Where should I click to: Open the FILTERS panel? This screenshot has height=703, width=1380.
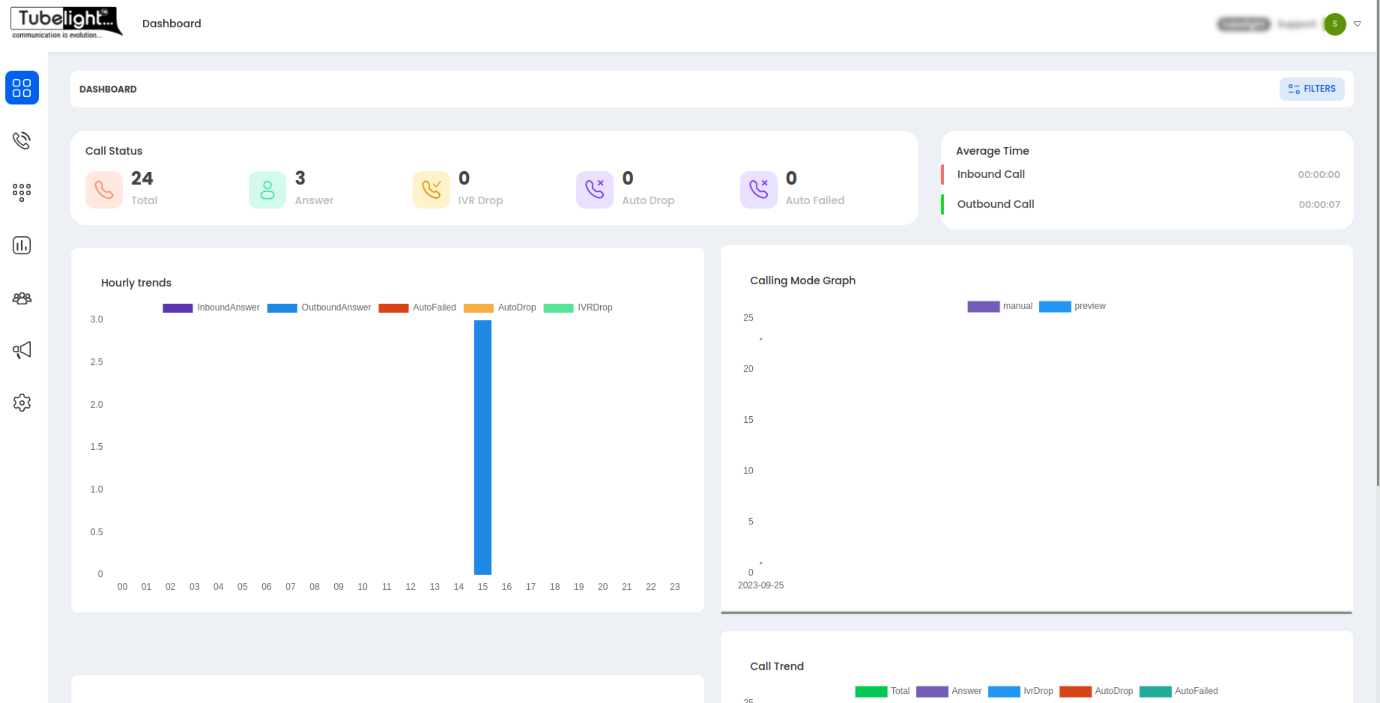coord(1312,89)
